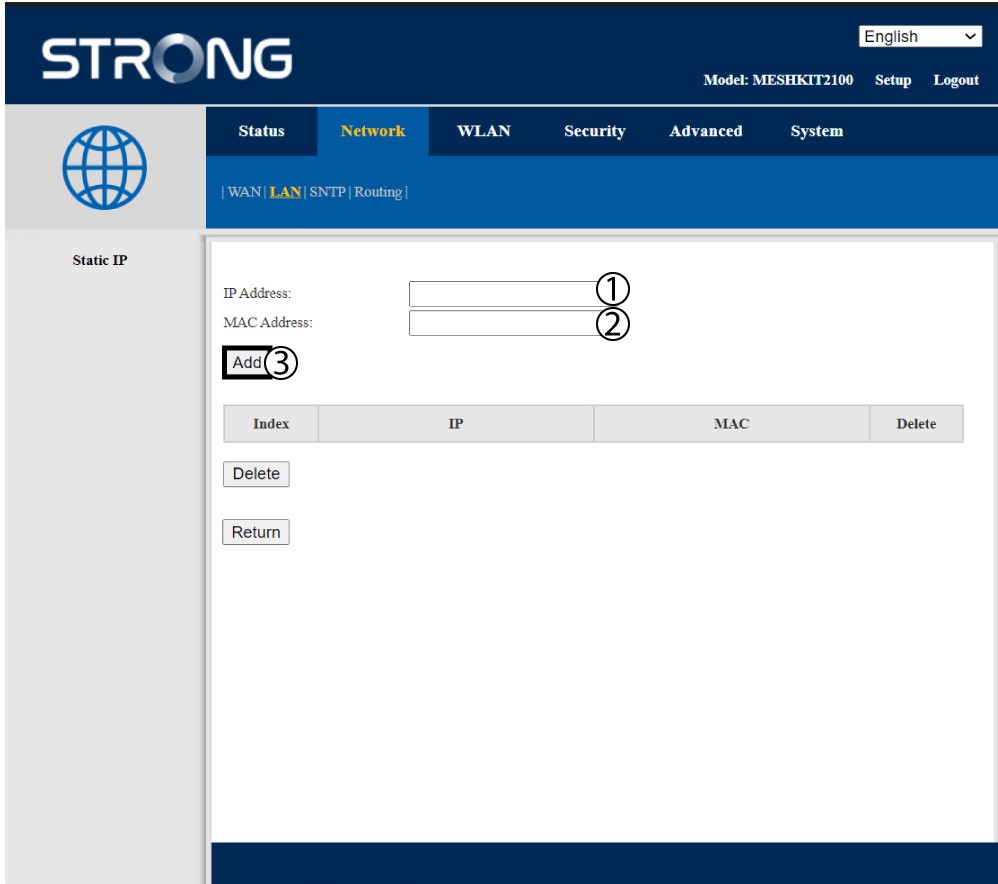
Task: Open the Advanced tab
Action: pyautogui.click(x=705, y=131)
